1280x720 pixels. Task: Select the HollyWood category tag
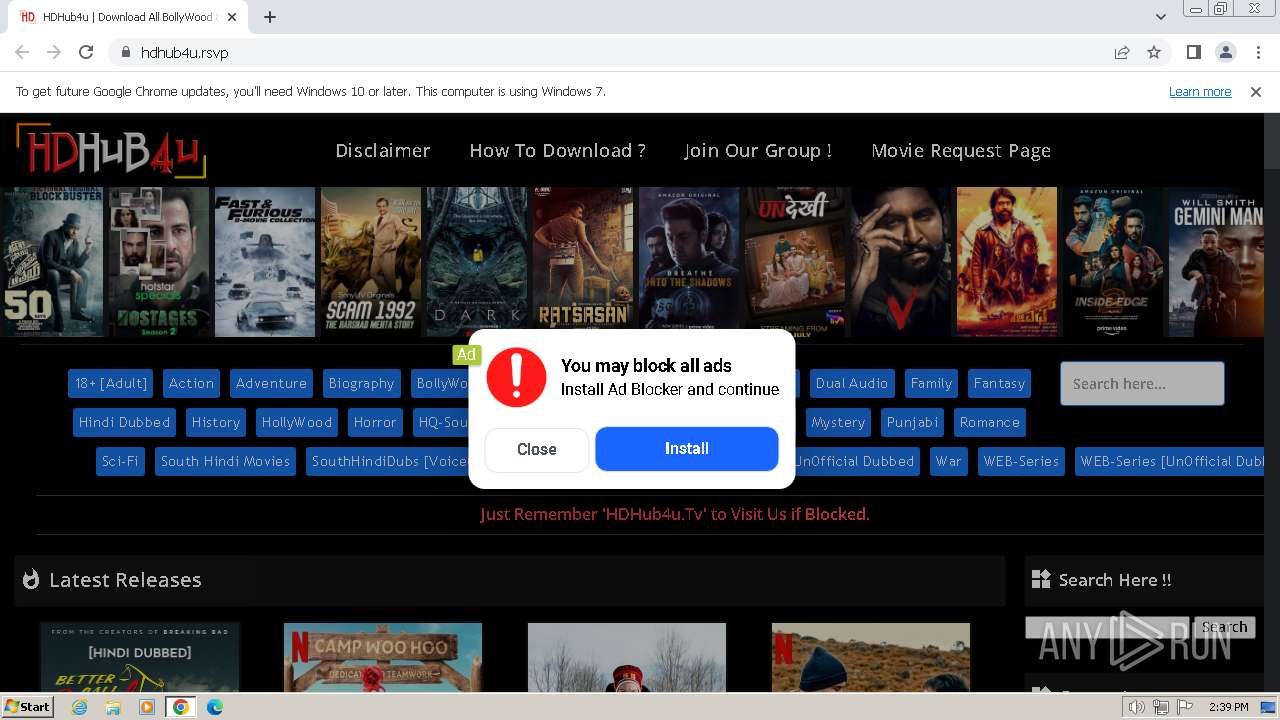coord(297,422)
